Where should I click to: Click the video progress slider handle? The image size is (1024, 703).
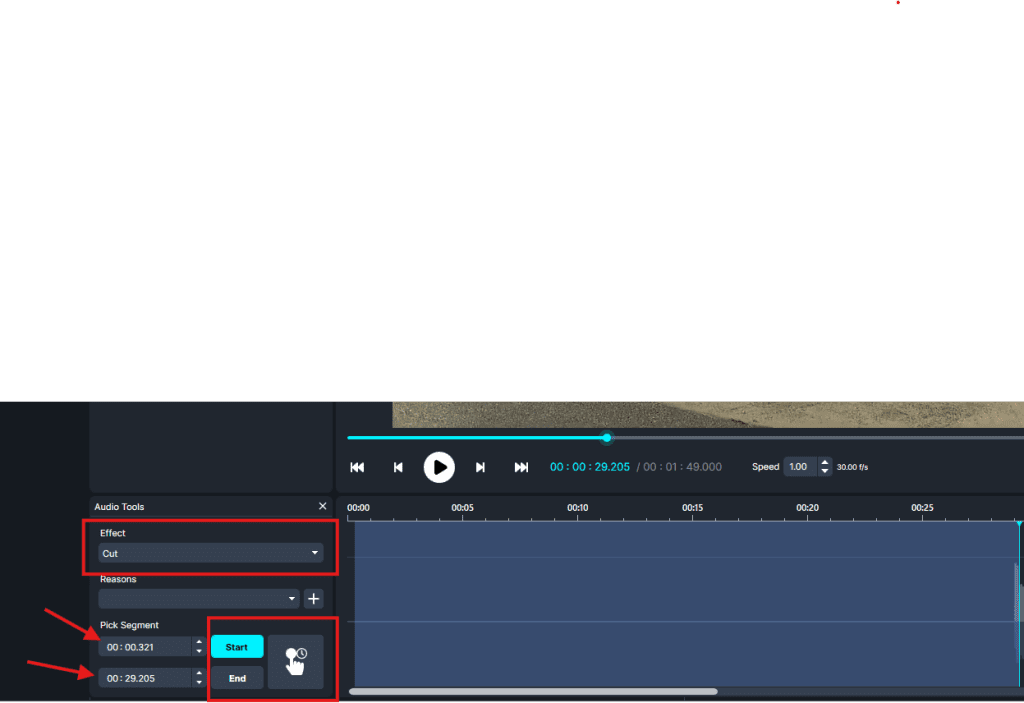[x=607, y=437]
